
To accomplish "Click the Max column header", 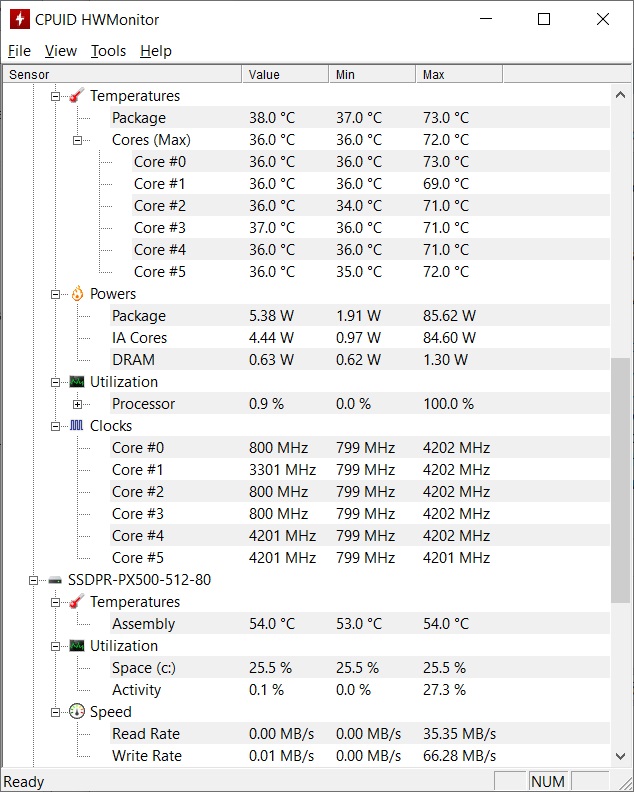I will 458,75.
